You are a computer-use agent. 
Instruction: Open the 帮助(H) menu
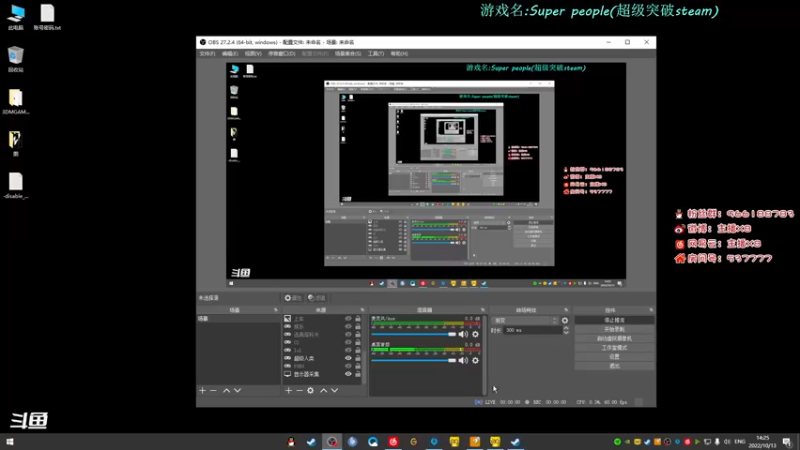tap(399, 54)
